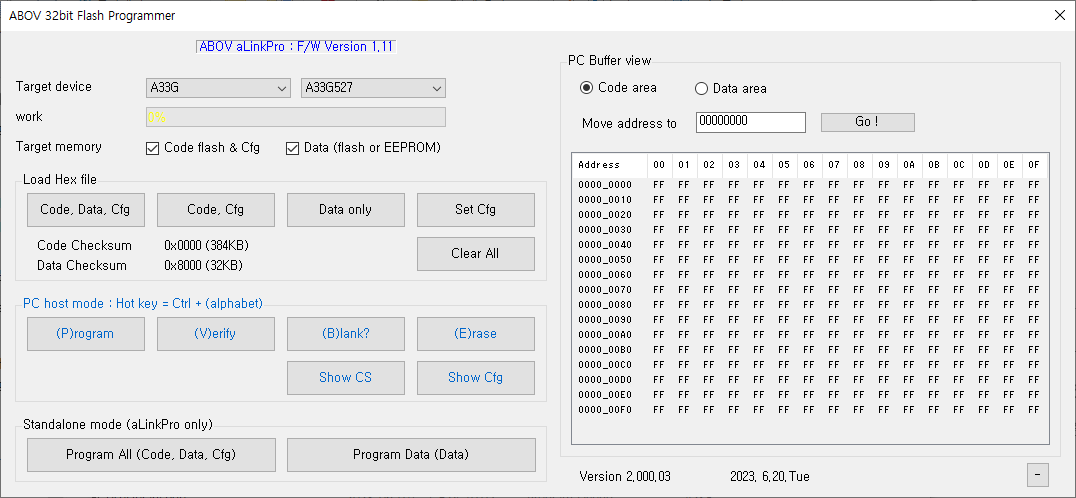1076x498 pixels.
Task: Click Program All (Code, Data, Cfg)
Action: [150, 455]
